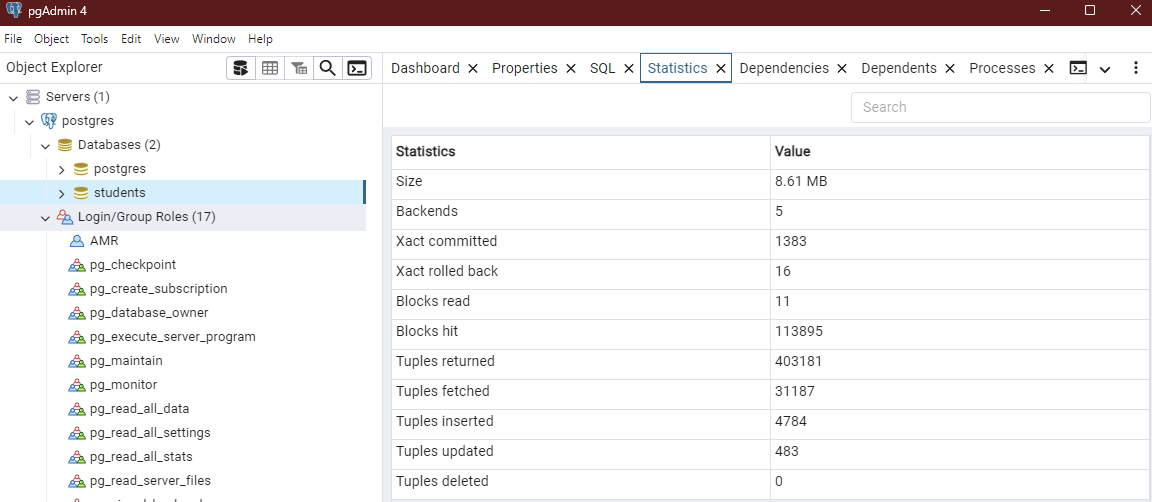This screenshot has height=502, width=1152.
Task: Switch to the Dependencies tab
Action: pyautogui.click(x=784, y=68)
